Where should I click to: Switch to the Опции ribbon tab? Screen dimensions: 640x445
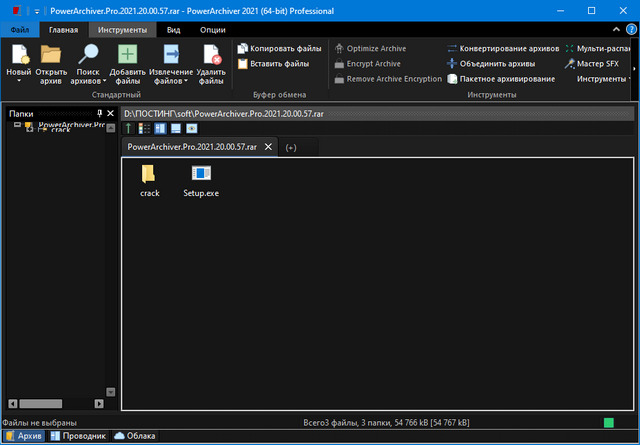point(212,30)
